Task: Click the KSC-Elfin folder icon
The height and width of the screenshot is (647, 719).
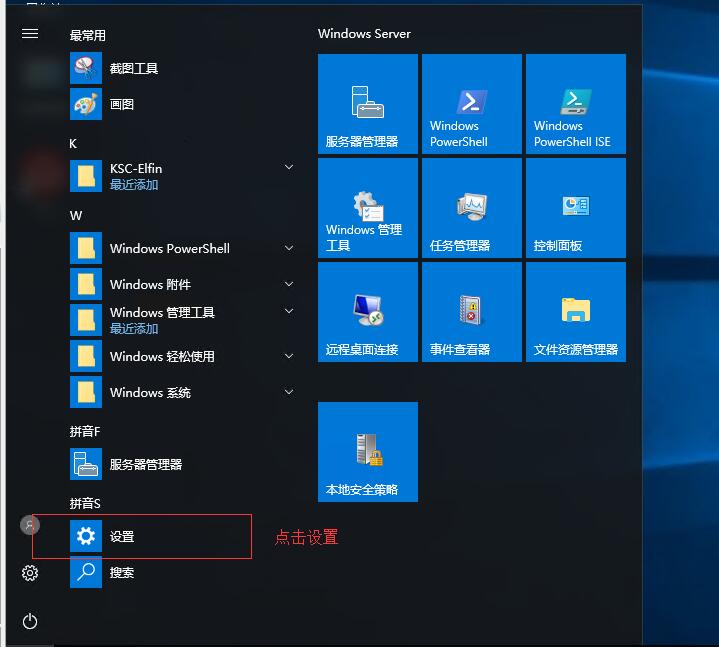Action: coord(86,176)
